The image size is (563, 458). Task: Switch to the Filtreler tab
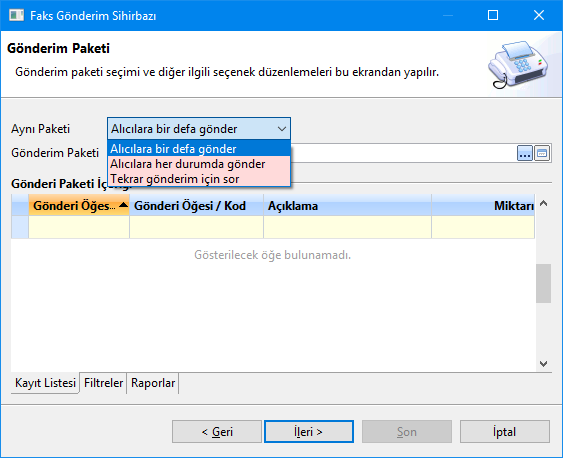point(103,383)
